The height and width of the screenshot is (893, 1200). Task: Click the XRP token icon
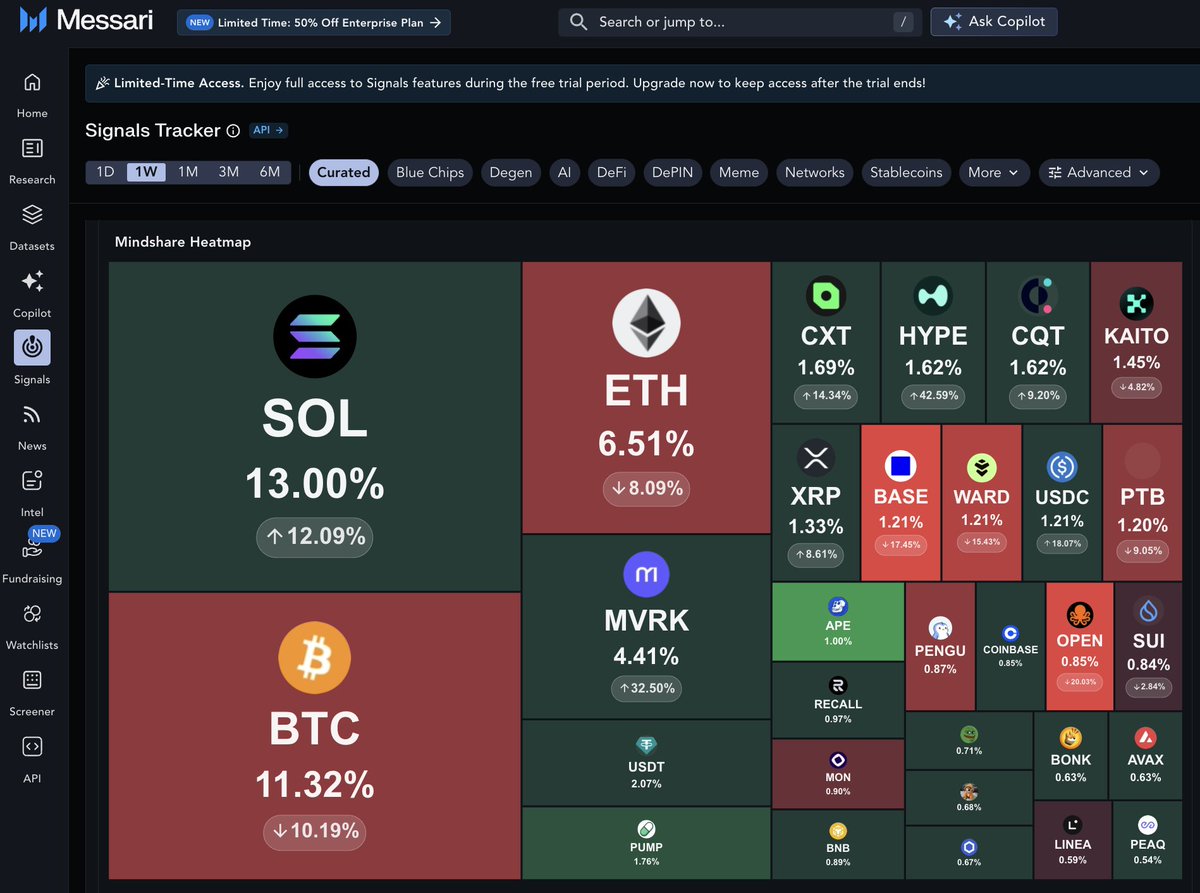click(816, 459)
